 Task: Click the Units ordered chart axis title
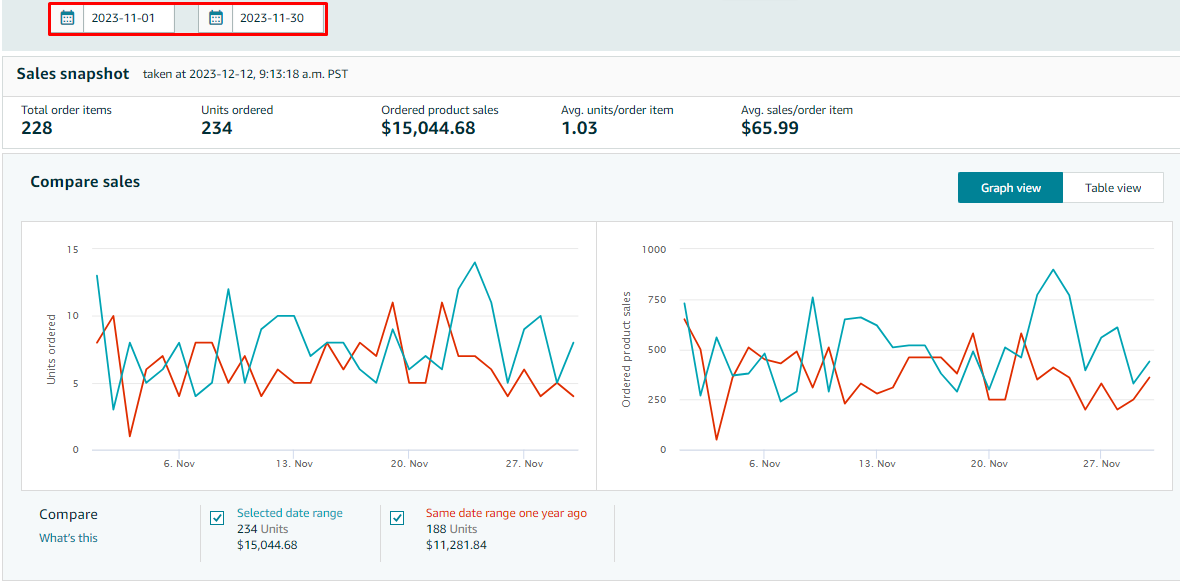click(x=52, y=349)
